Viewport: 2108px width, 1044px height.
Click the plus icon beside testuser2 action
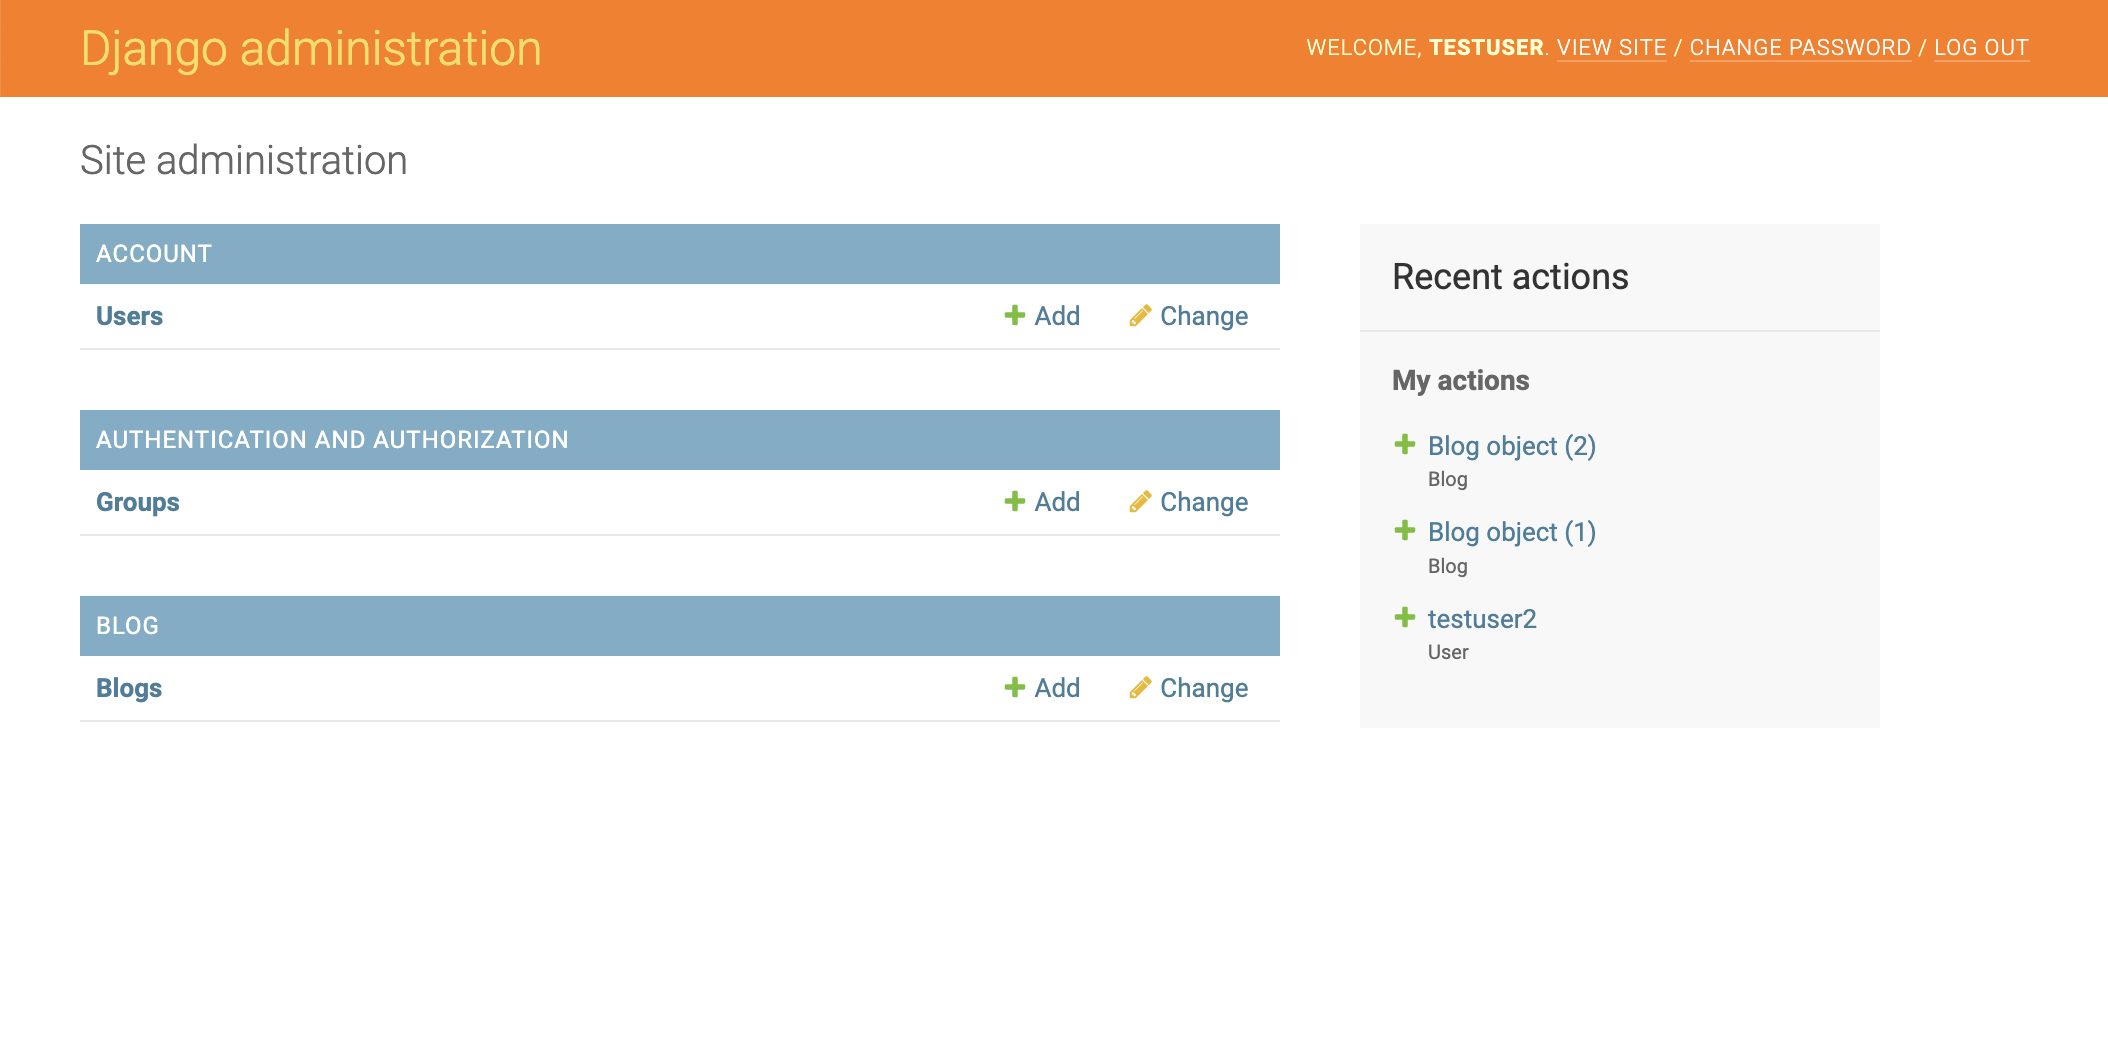(x=1405, y=616)
